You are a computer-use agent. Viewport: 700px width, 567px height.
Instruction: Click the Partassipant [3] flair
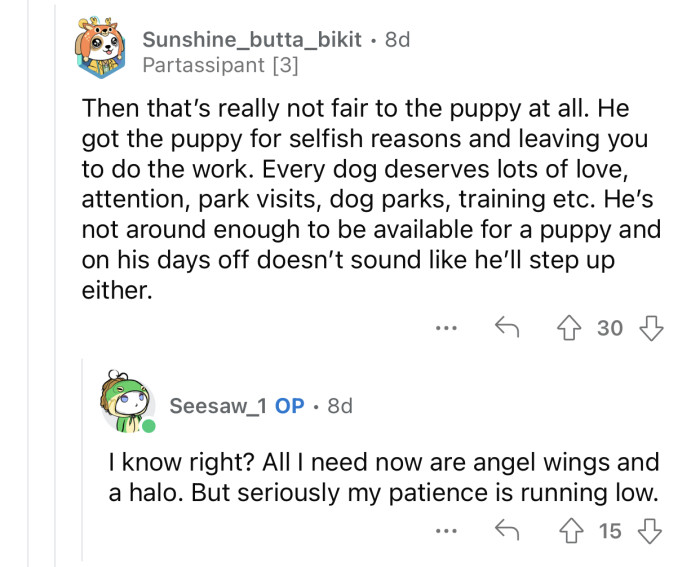tap(220, 66)
